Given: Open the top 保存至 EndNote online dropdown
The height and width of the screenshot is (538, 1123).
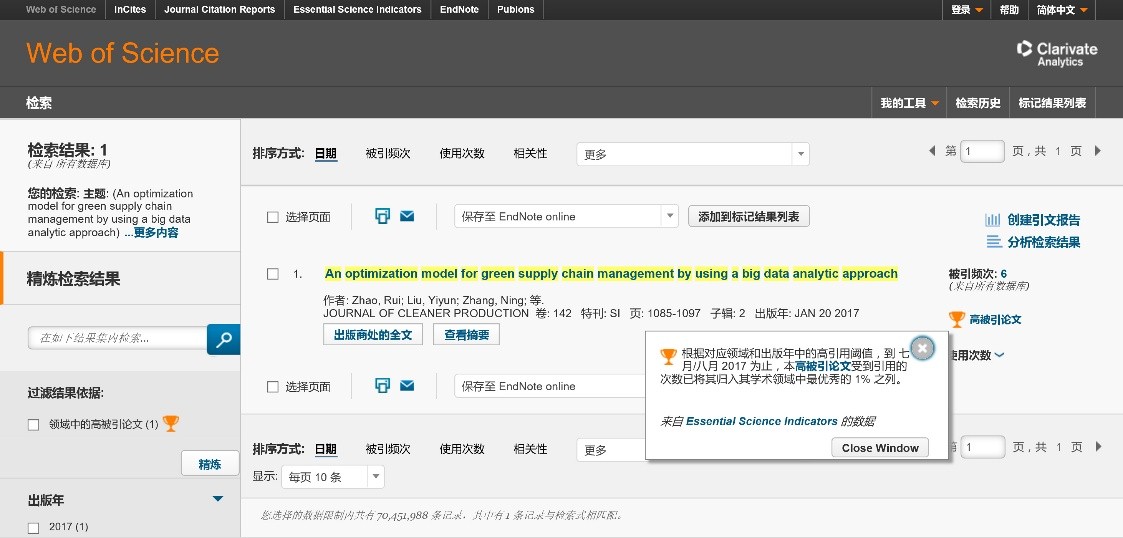Looking at the screenshot, I should [566, 216].
